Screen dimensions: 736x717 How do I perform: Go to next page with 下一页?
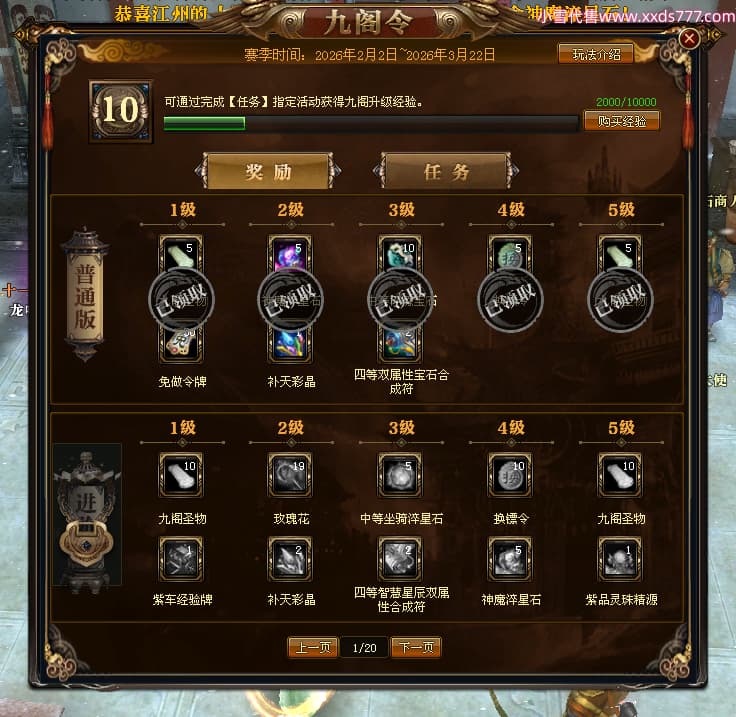416,648
